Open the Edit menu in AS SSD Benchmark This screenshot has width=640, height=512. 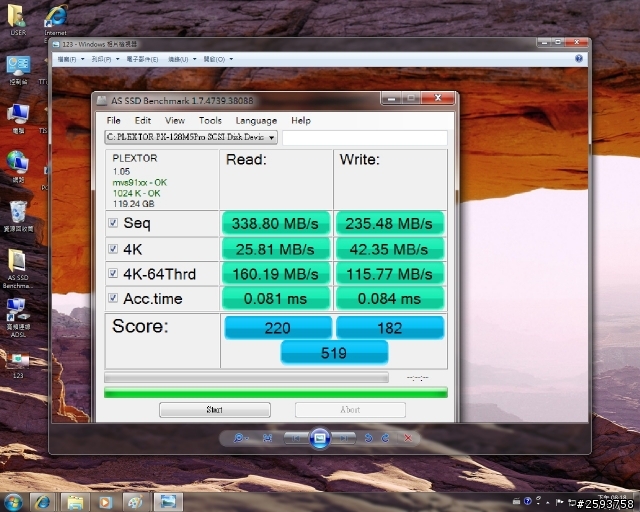(143, 120)
